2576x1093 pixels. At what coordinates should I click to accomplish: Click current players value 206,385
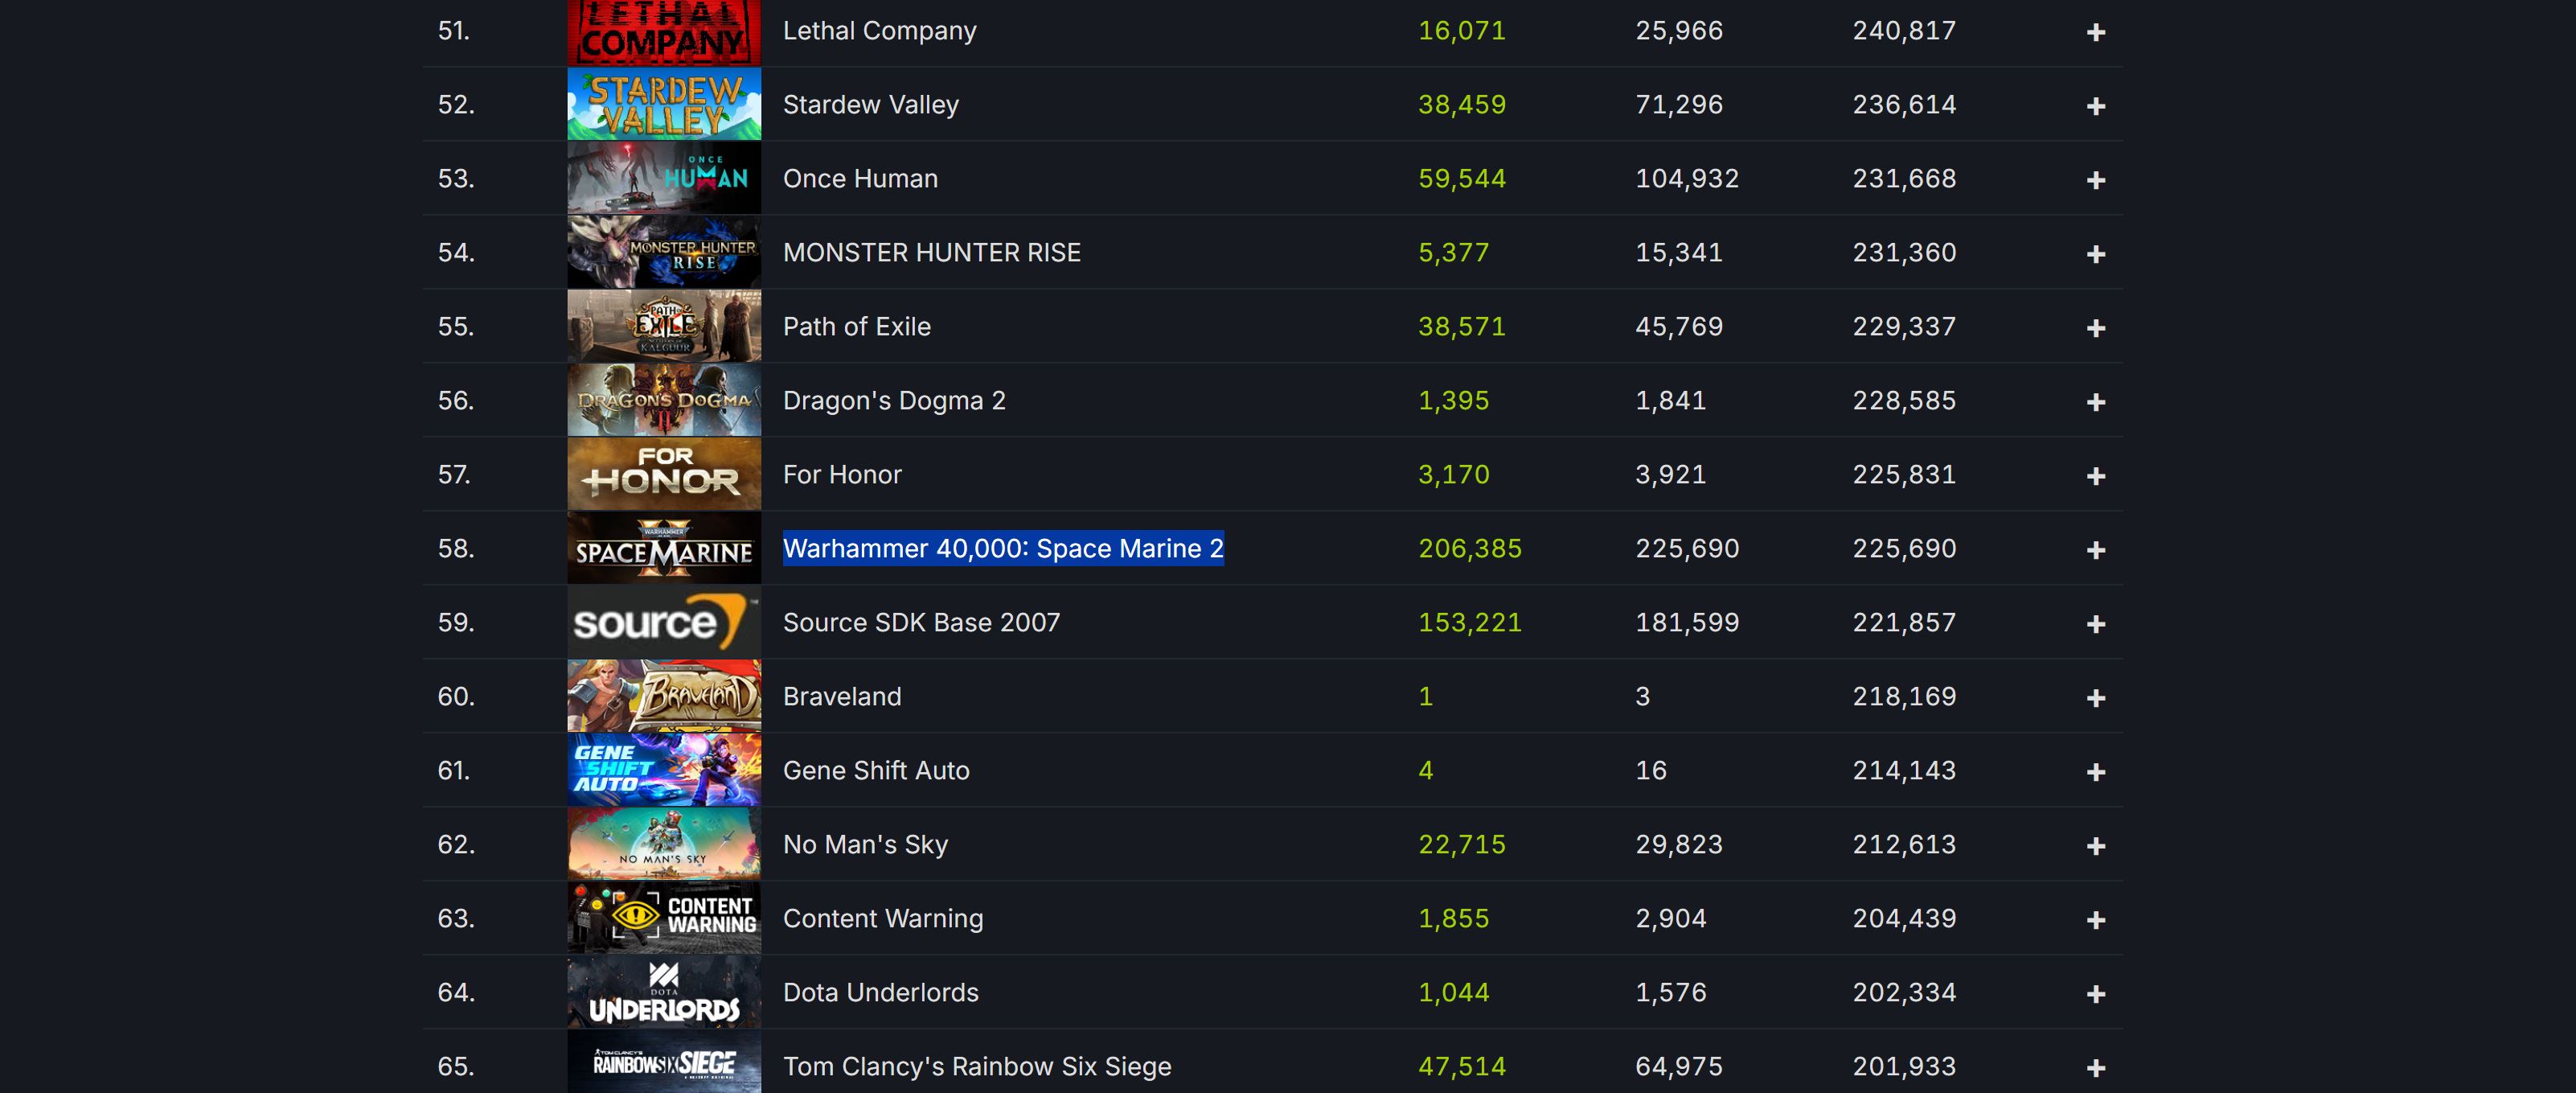[1470, 549]
